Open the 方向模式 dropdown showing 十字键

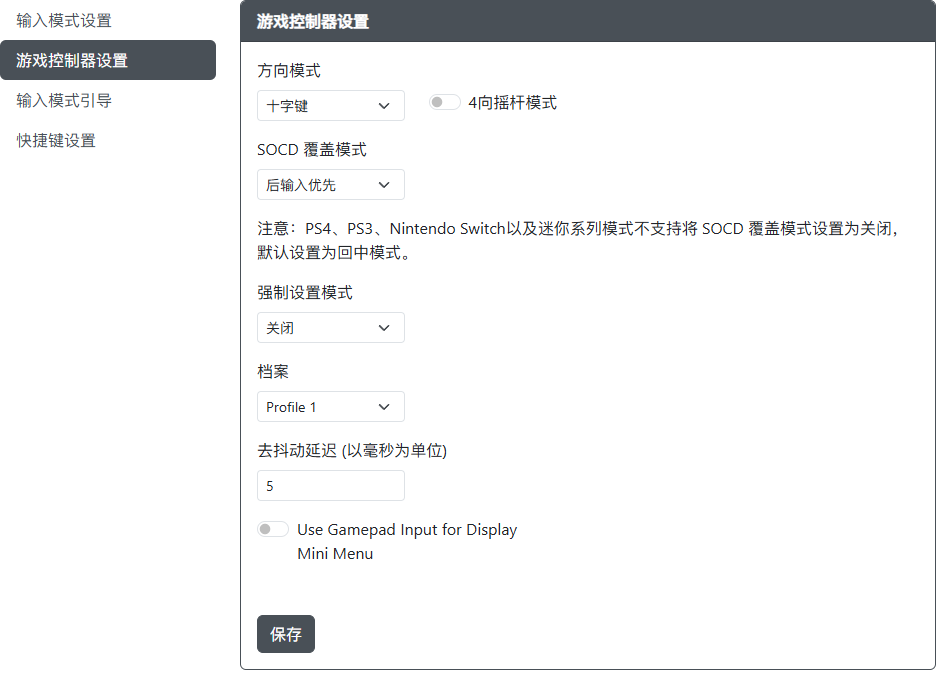tap(330, 105)
